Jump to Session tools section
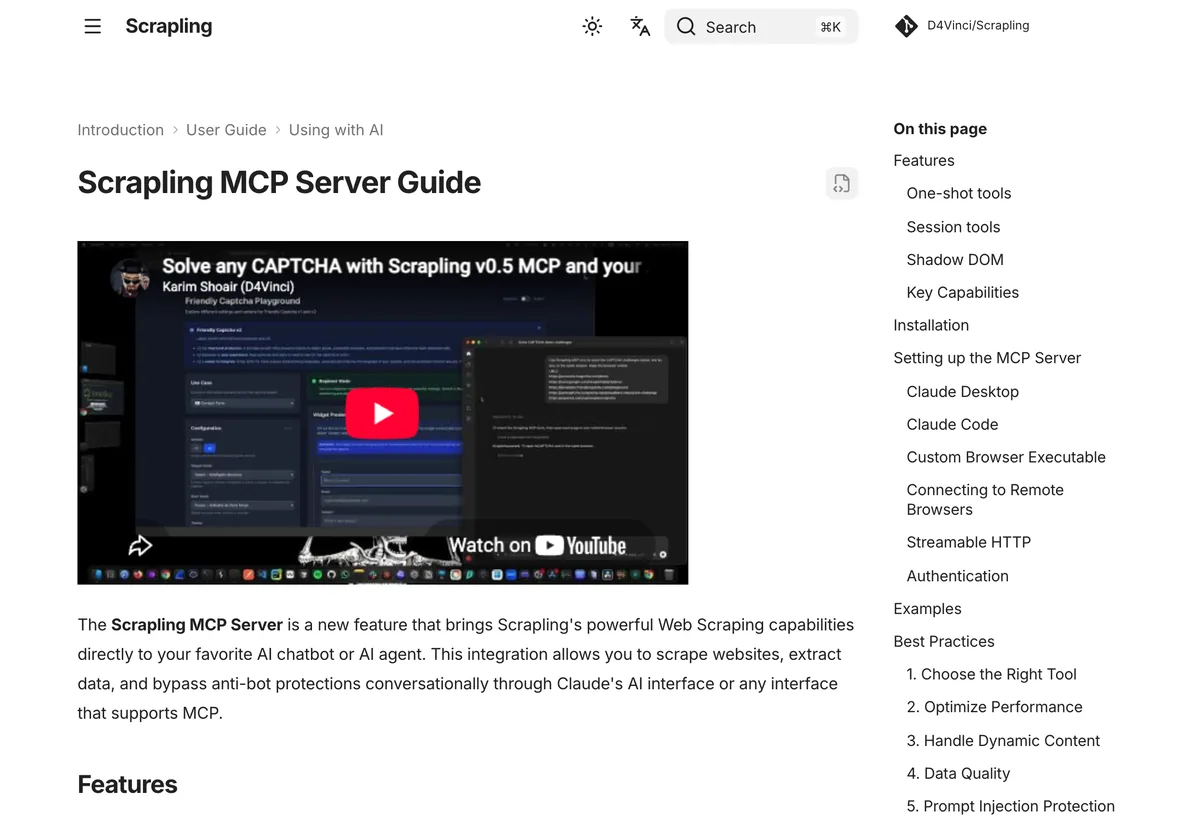This screenshot has height=818, width=1200. [953, 227]
